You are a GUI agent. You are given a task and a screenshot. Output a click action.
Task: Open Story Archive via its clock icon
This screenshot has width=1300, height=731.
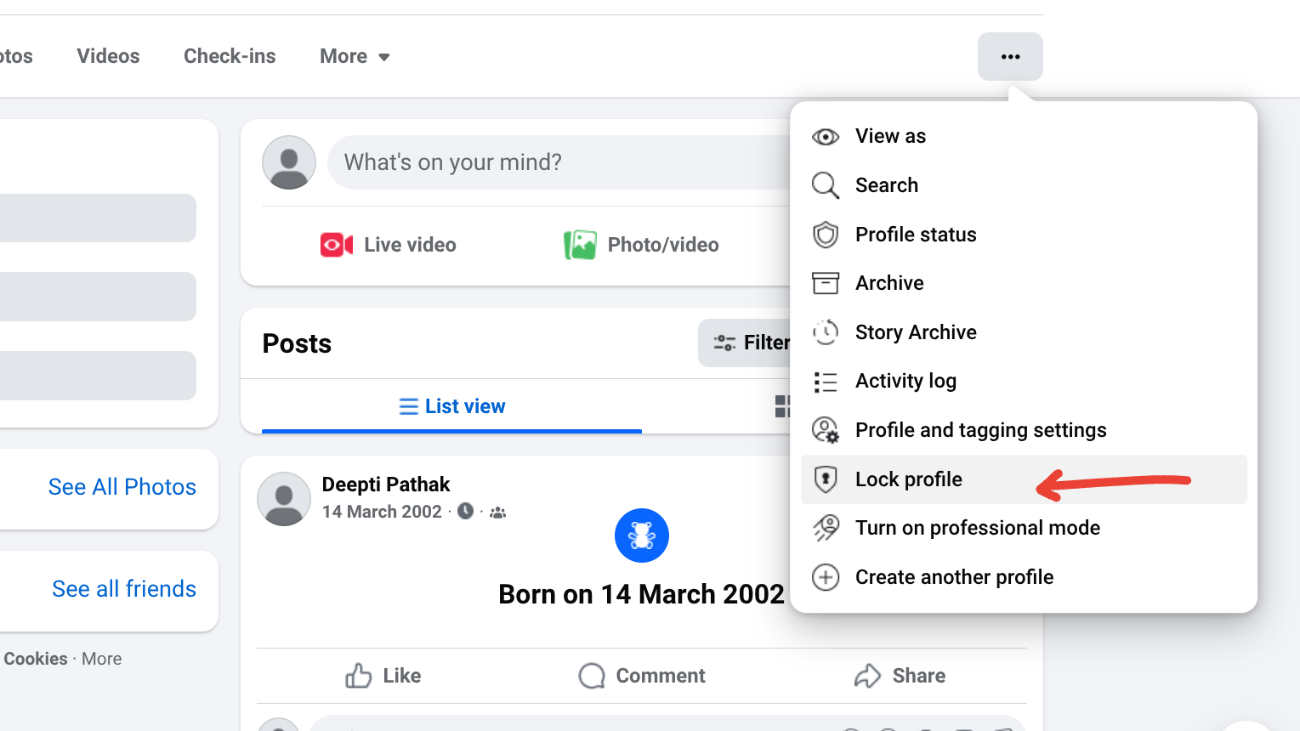(825, 332)
